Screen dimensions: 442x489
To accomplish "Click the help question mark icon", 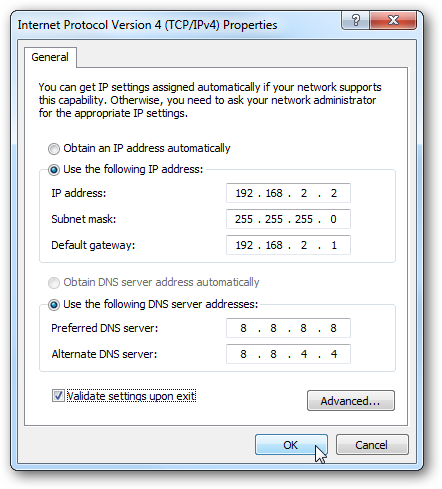I will click(355, 21).
